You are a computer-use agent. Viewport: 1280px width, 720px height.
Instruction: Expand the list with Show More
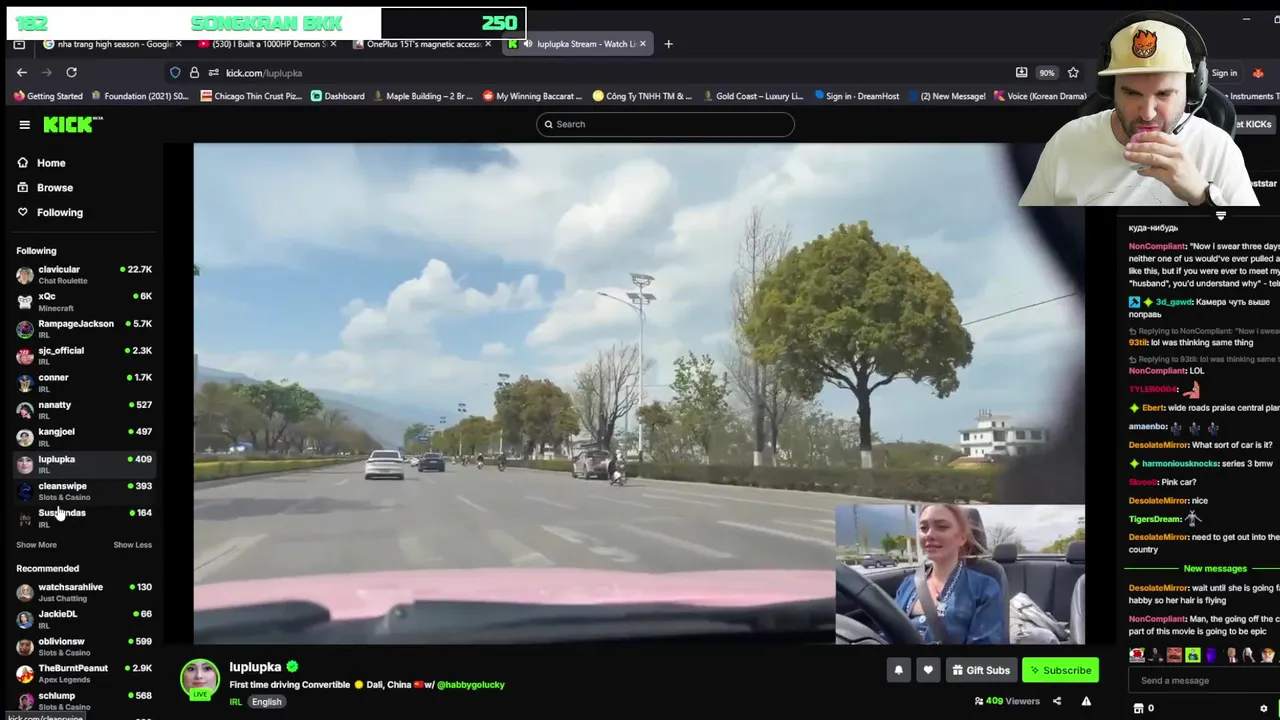click(x=36, y=545)
